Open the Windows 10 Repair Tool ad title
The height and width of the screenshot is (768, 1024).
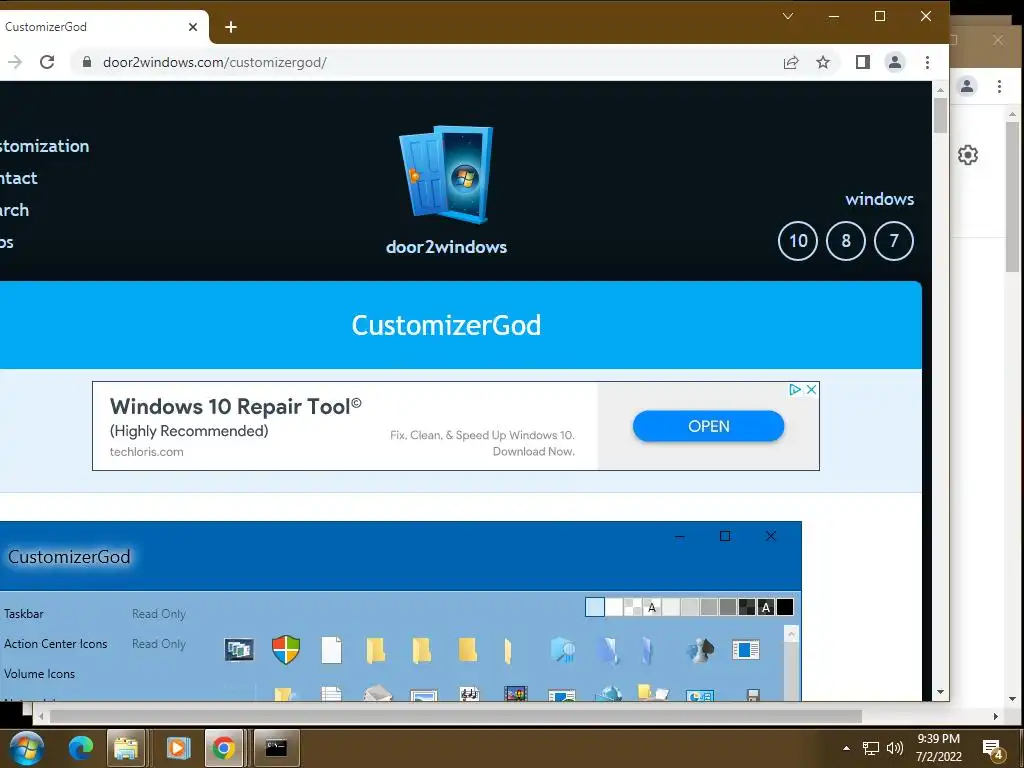235,406
